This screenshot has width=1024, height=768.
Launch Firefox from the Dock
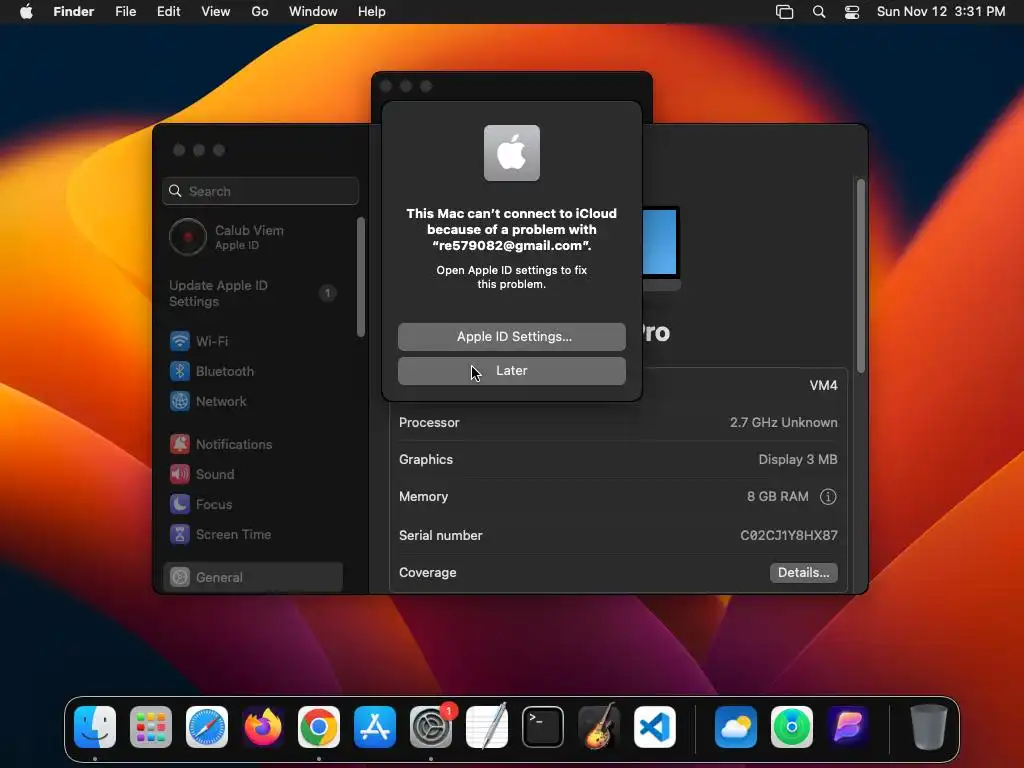point(263,727)
